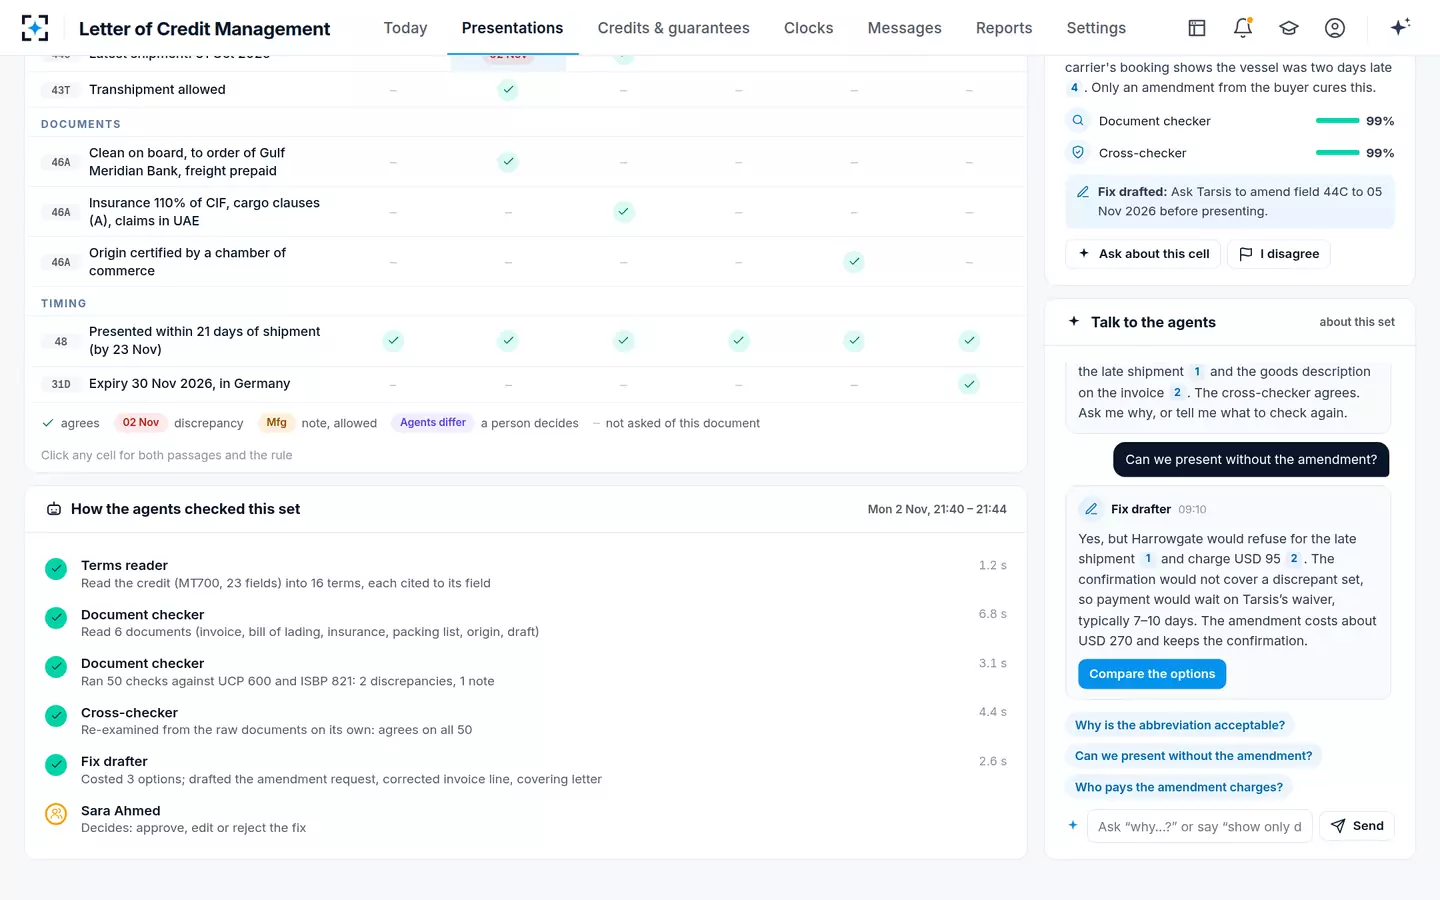The width and height of the screenshot is (1440, 900).
Task: Click the graduation cap learning icon
Action: click(x=1289, y=28)
